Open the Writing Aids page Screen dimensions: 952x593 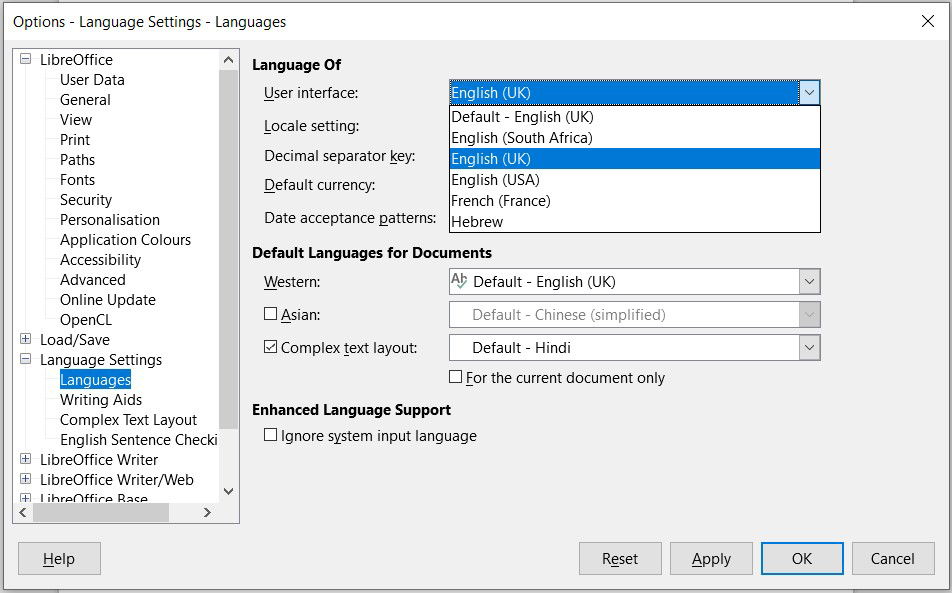point(101,400)
